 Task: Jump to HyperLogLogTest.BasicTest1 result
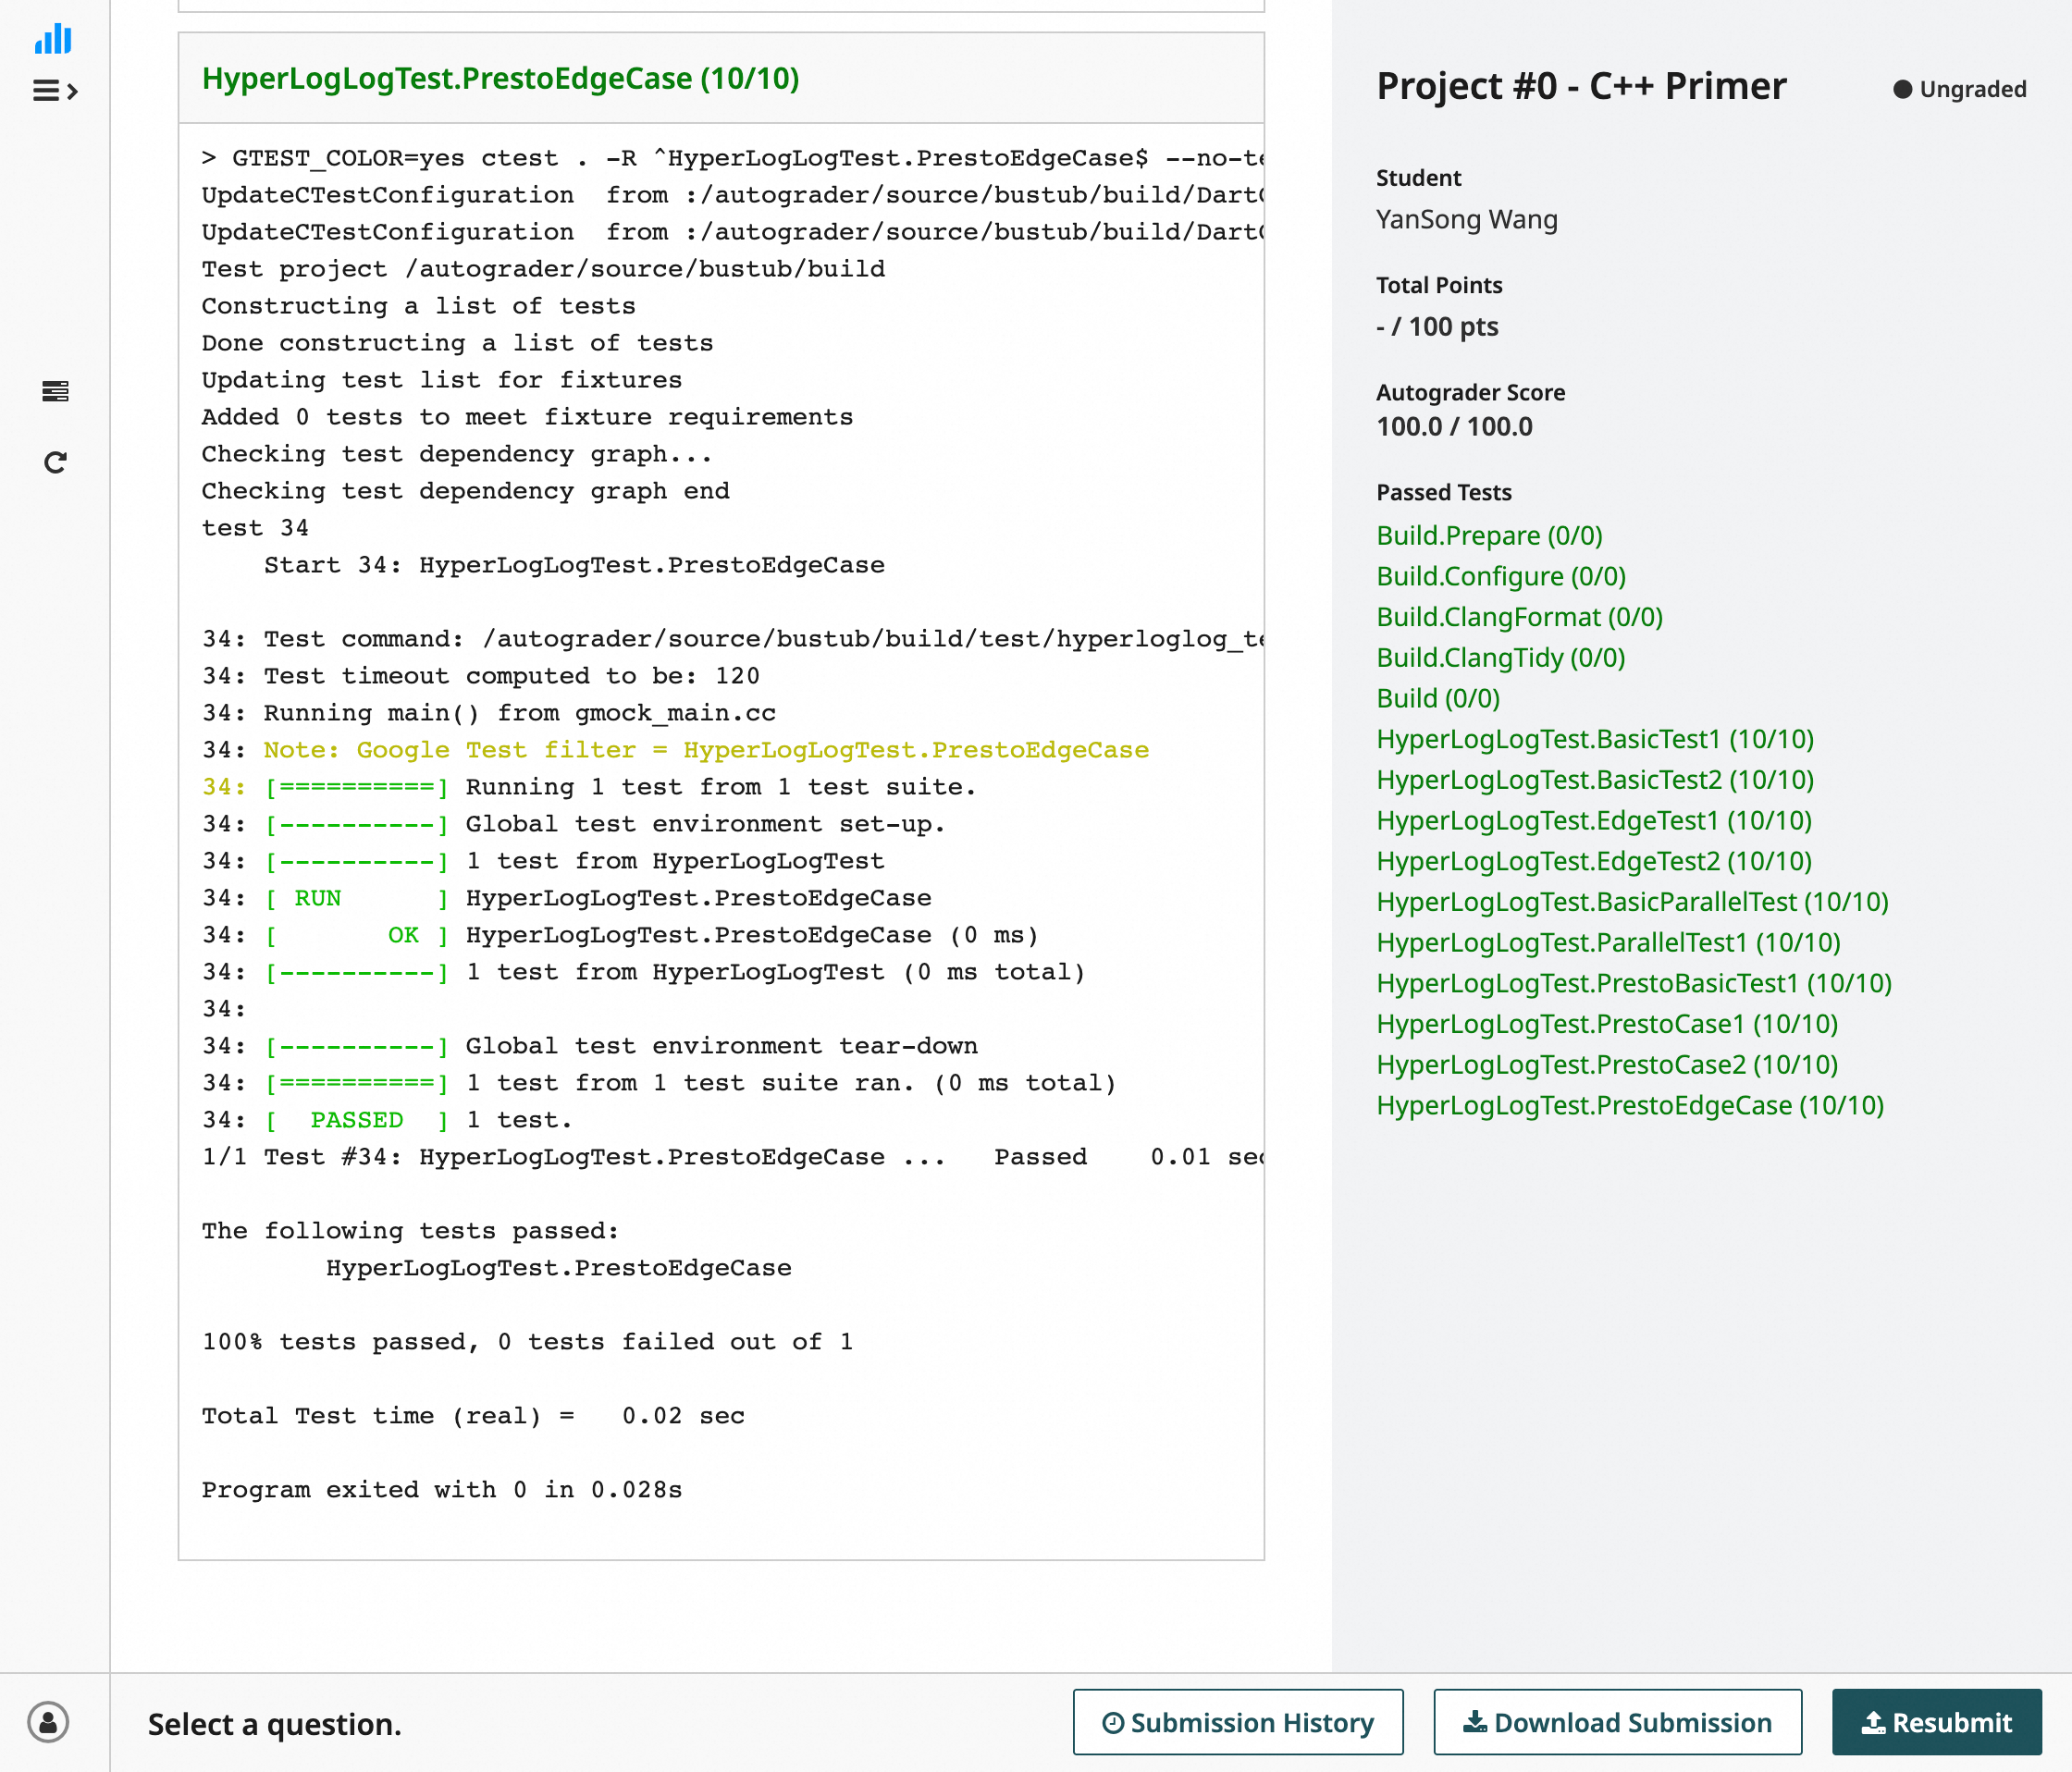[x=1594, y=739]
